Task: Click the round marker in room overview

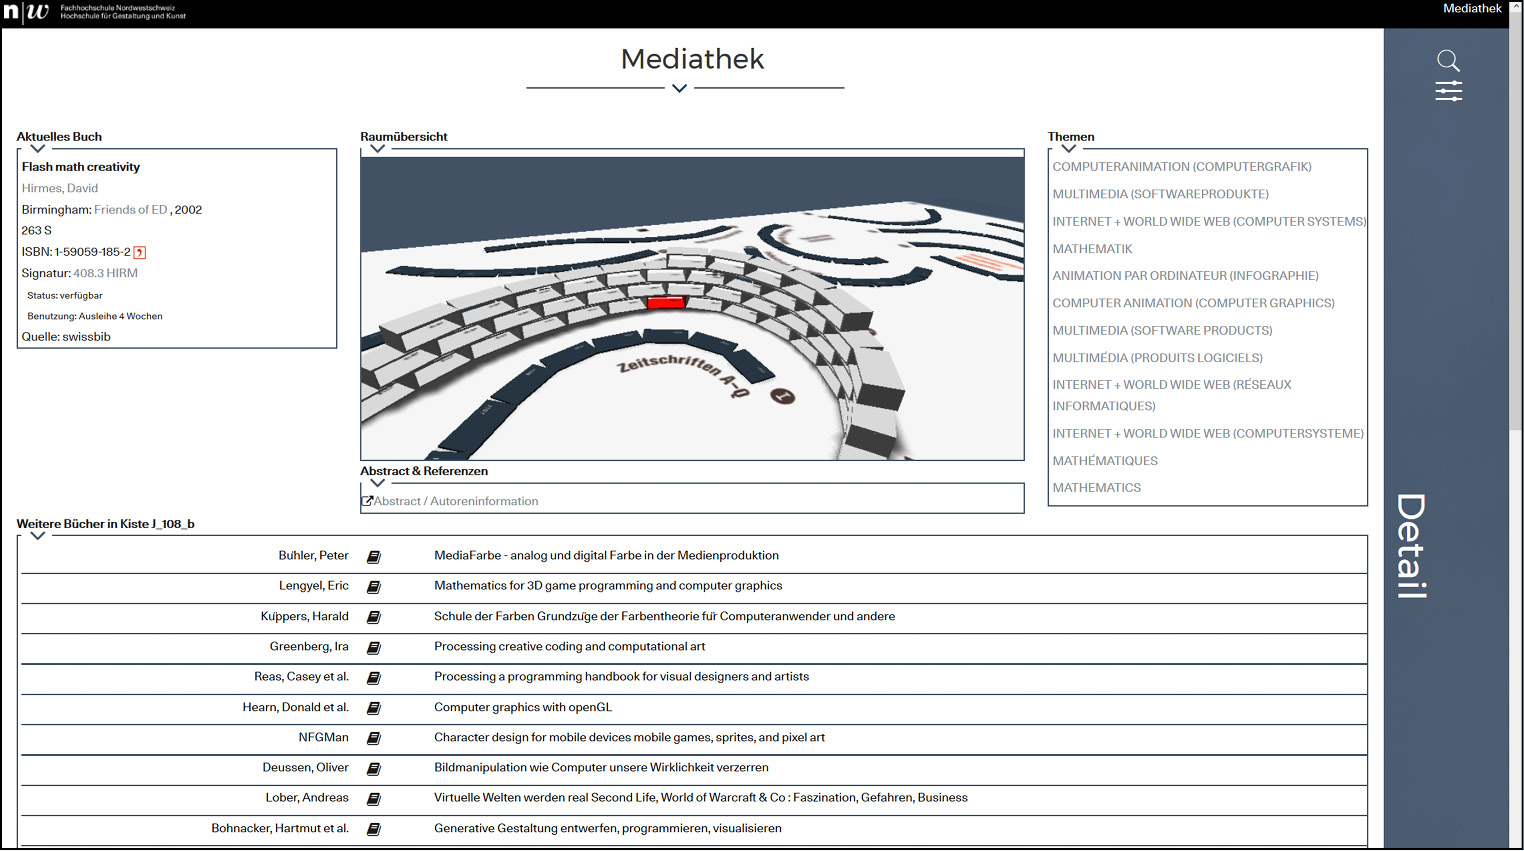Action: pos(782,397)
